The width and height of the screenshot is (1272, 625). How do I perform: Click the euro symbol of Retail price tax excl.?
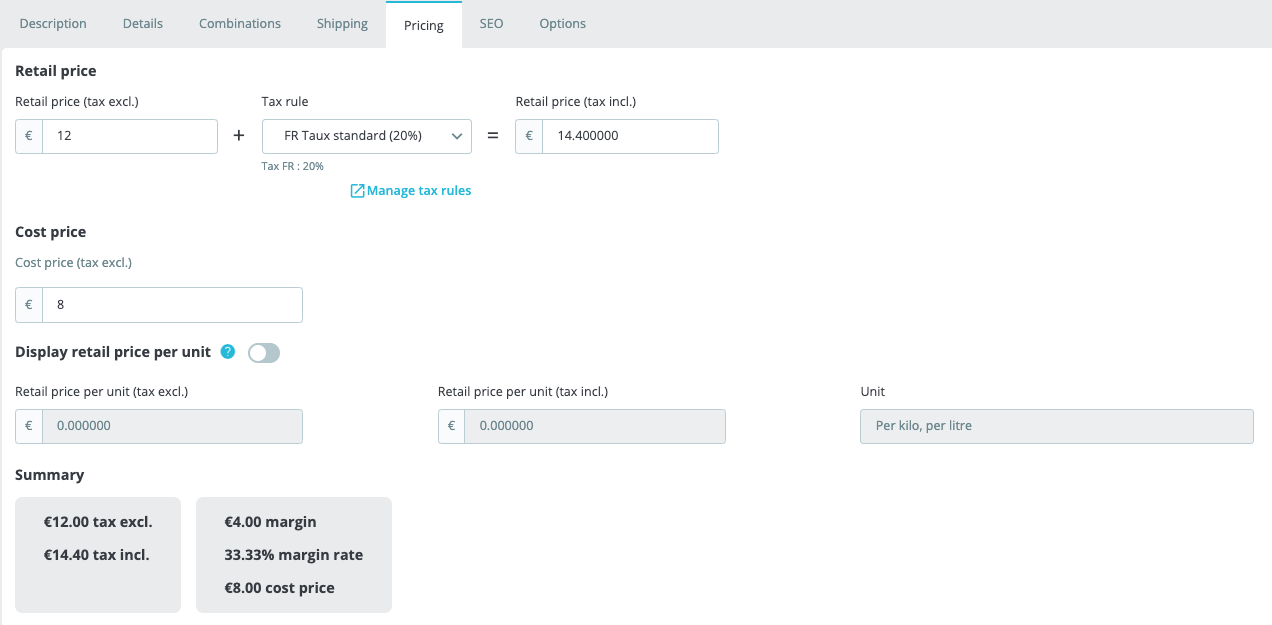point(29,136)
